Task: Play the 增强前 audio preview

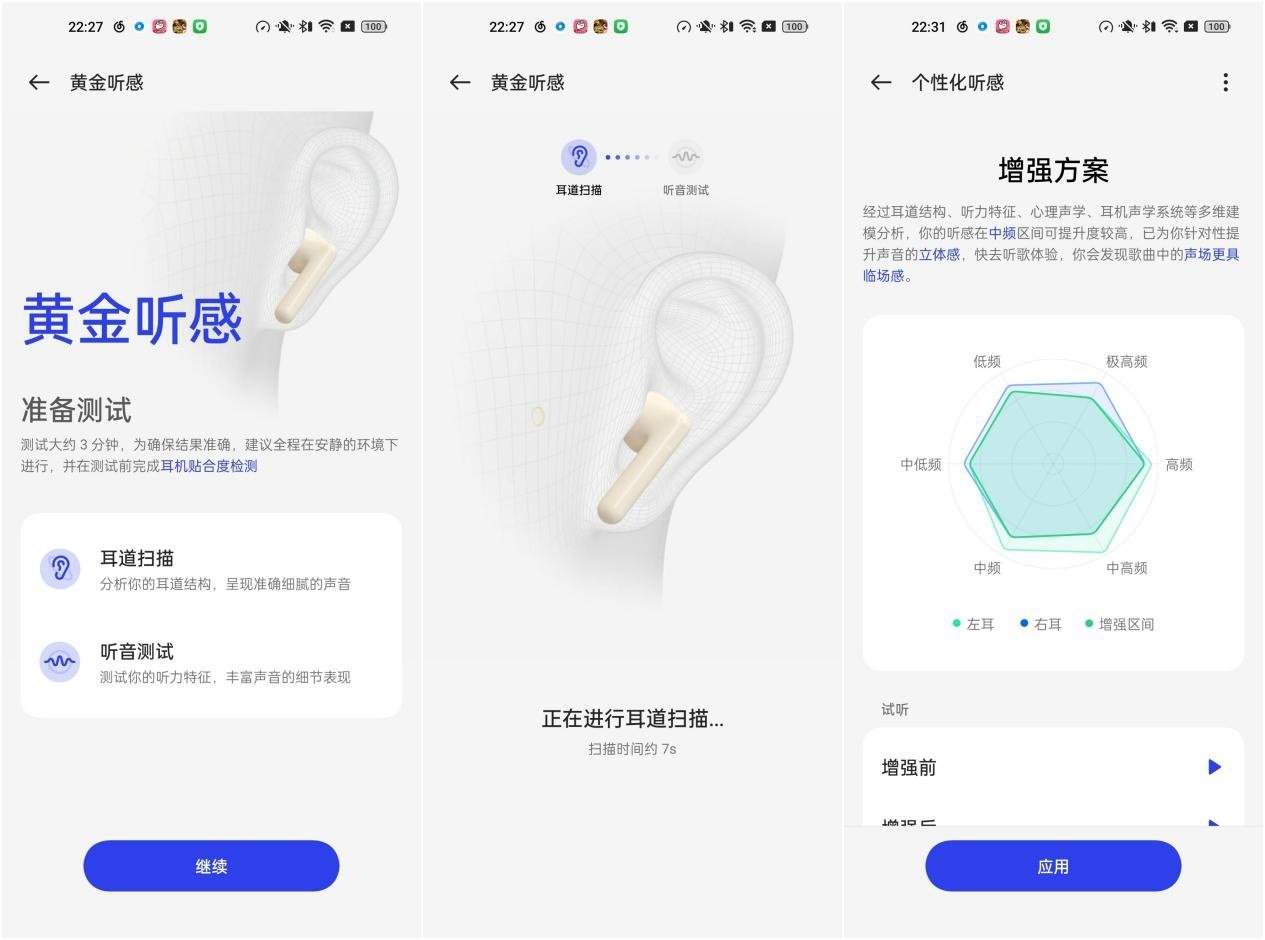Action: click(1214, 767)
